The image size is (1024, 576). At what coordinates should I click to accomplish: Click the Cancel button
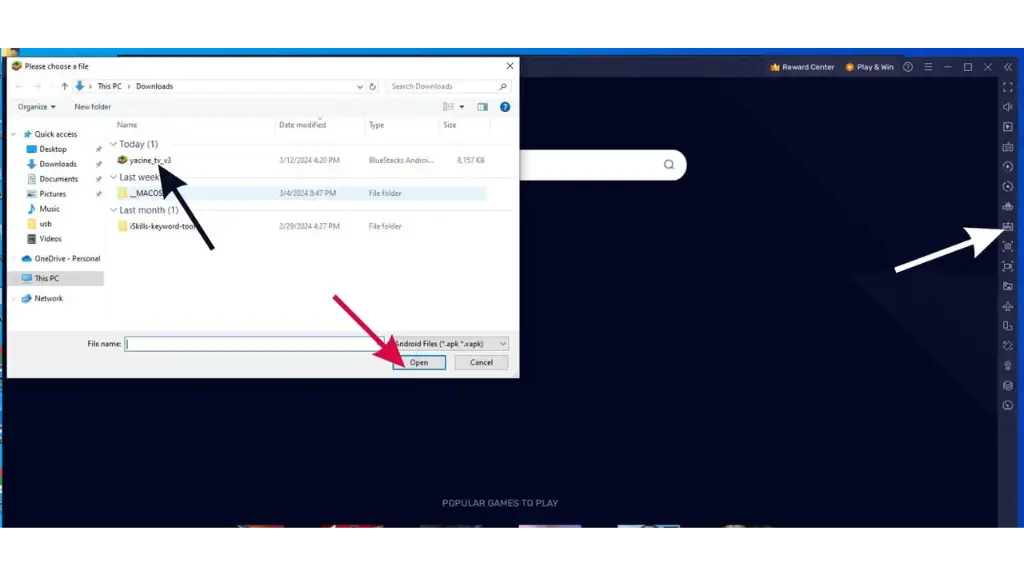481,362
